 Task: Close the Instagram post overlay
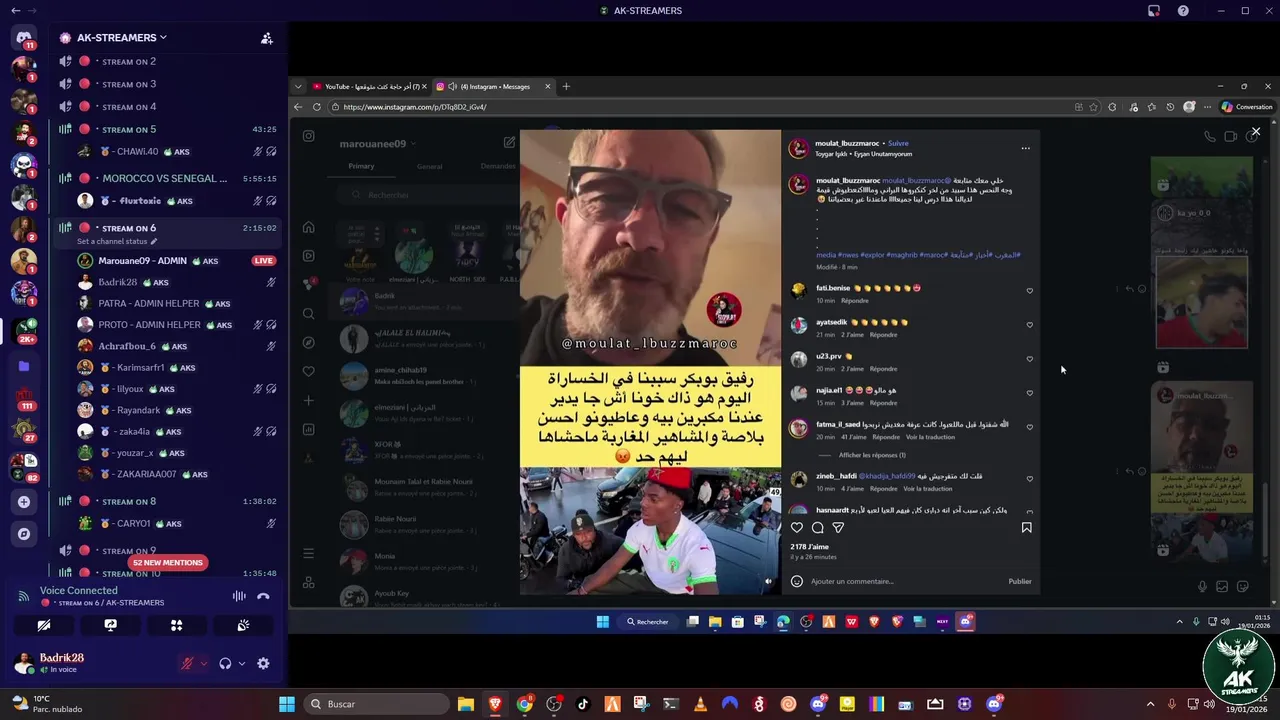1256,131
